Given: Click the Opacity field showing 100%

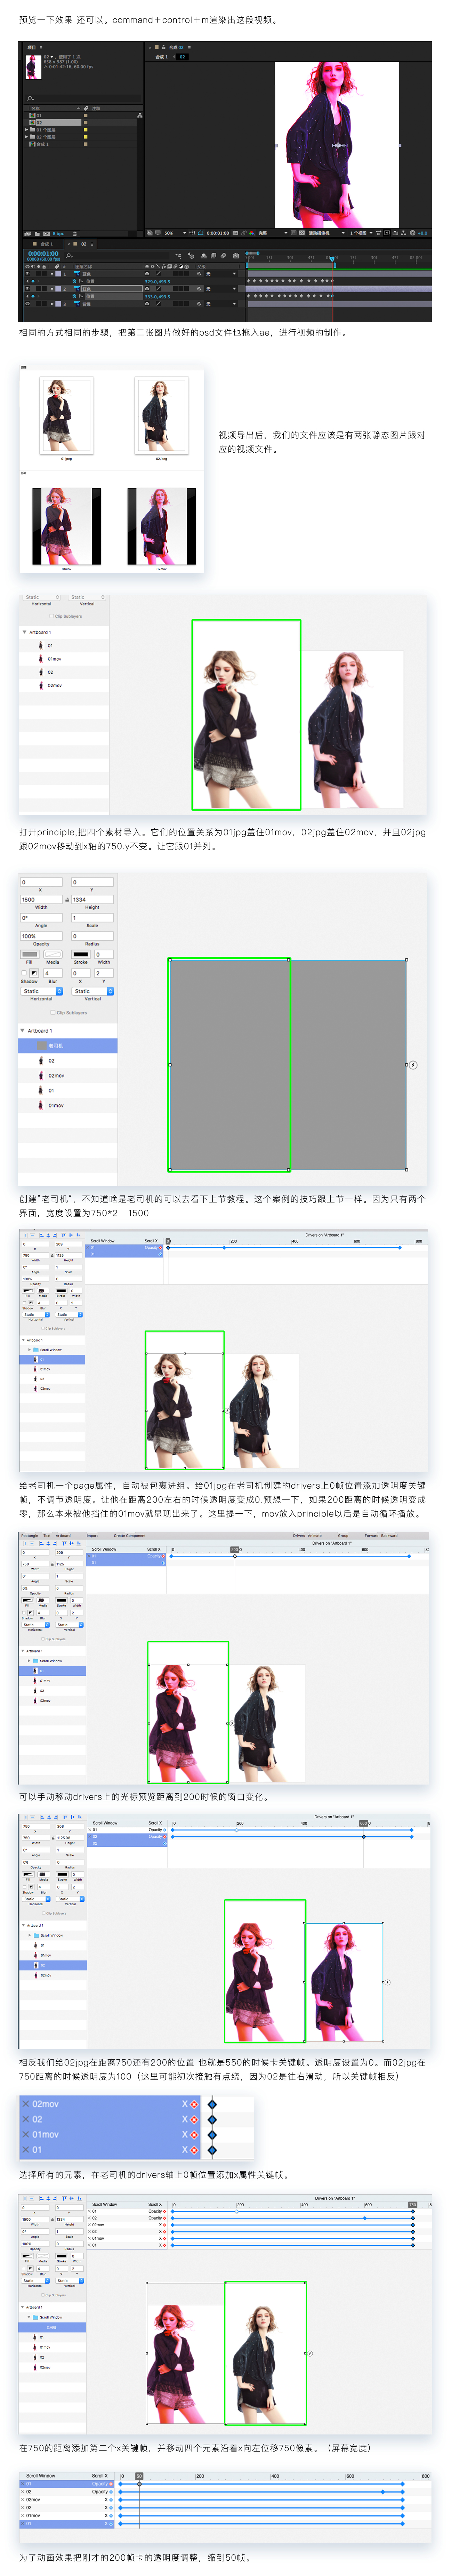Looking at the screenshot, I should click(41, 936).
